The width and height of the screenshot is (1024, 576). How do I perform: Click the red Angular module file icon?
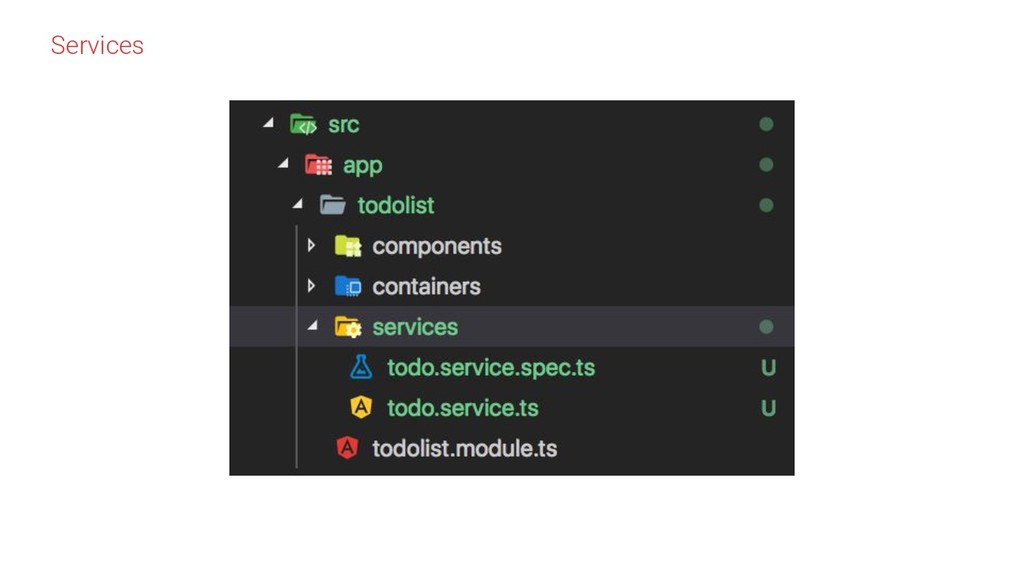(347, 449)
